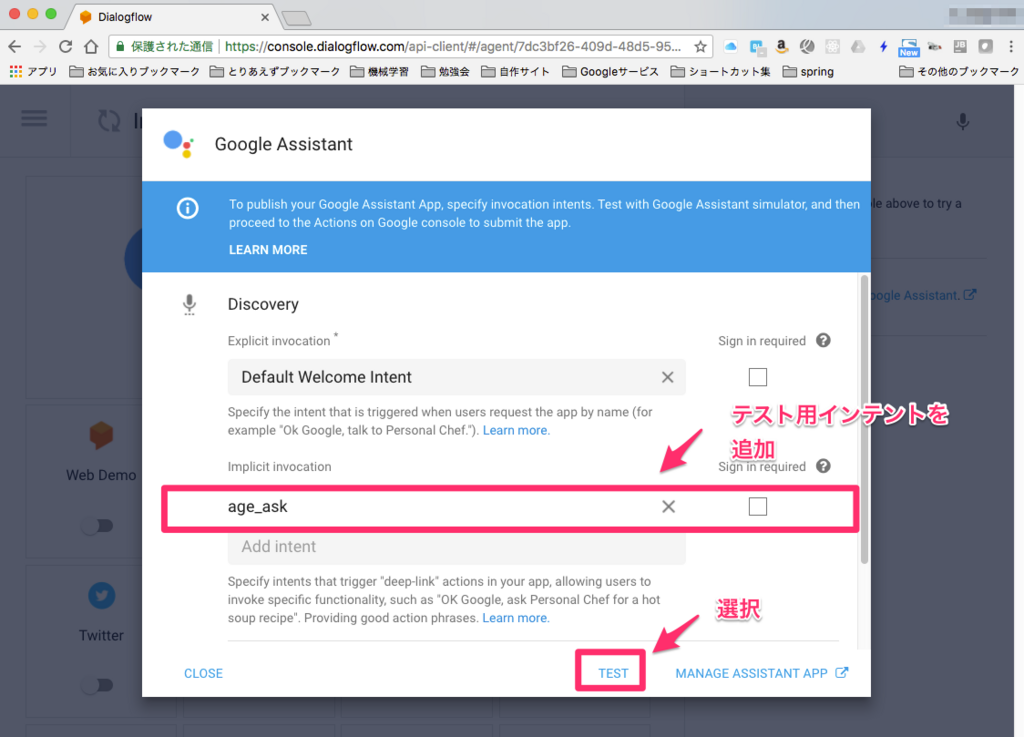Bookmark this page with star icon
The height and width of the screenshot is (737, 1024).
pos(700,46)
